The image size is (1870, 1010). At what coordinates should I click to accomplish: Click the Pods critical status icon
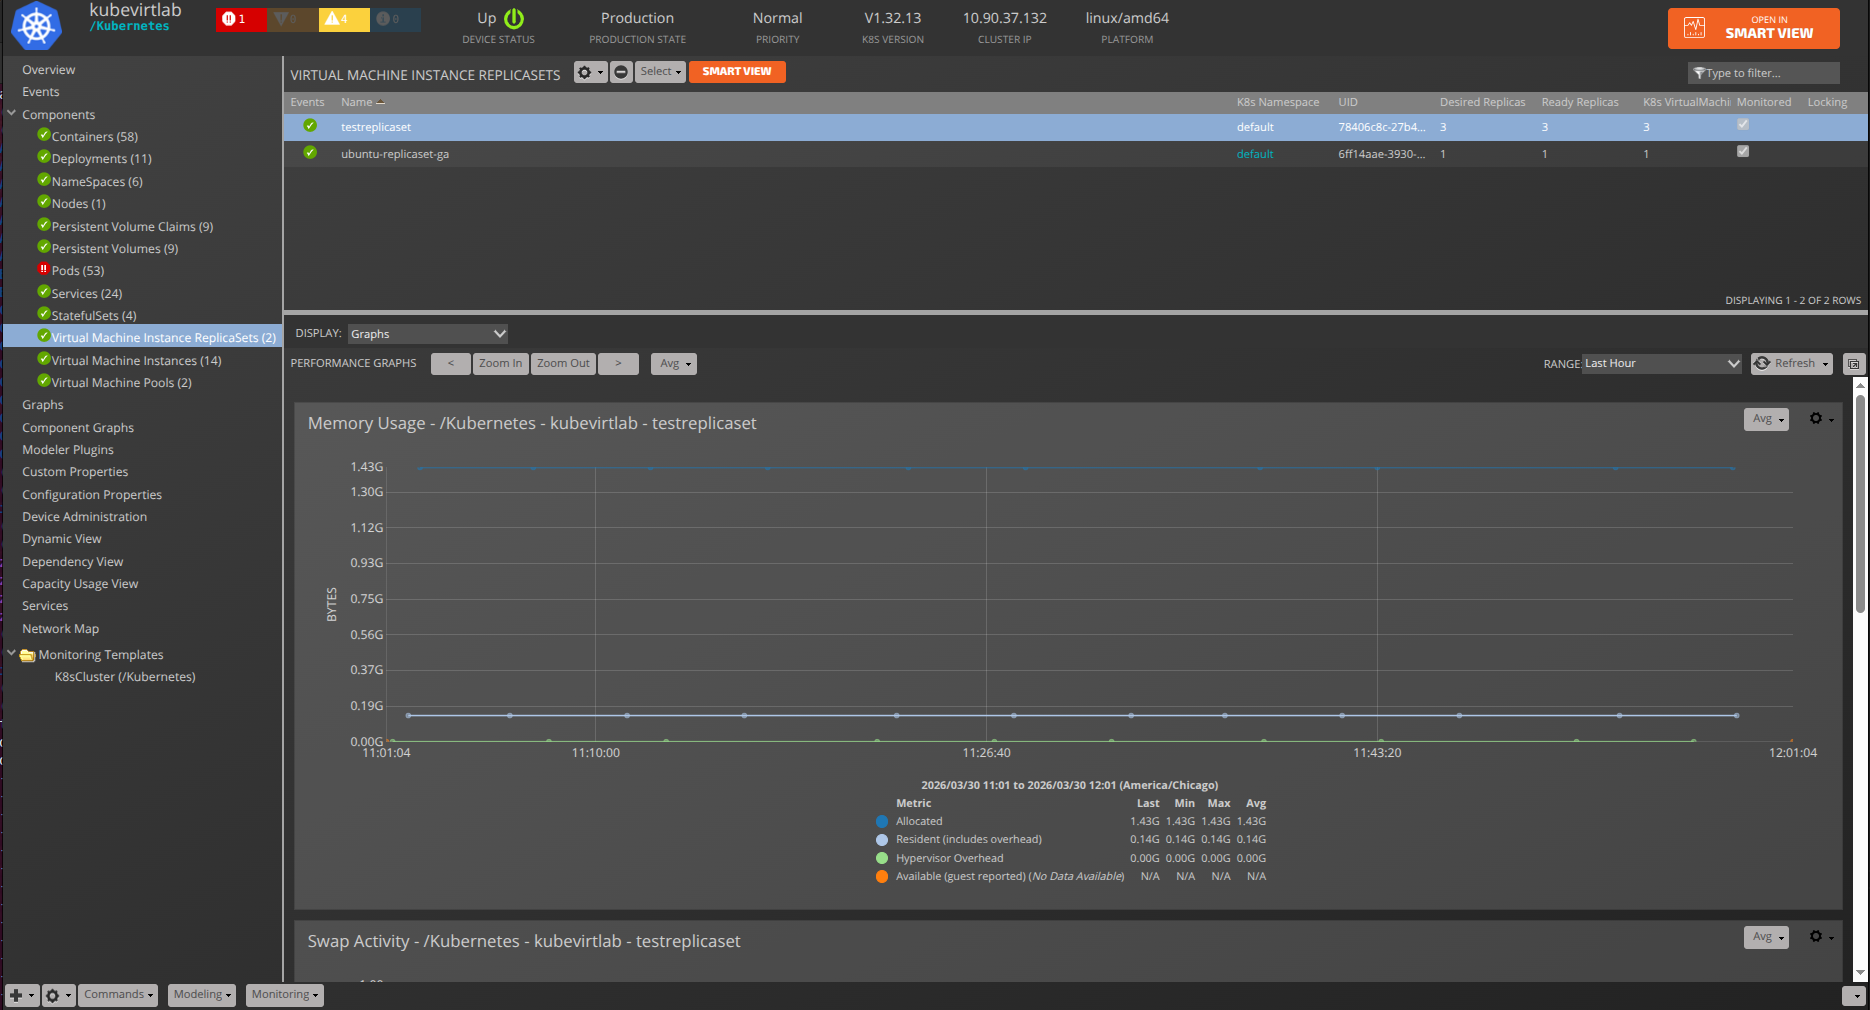(x=43, y=269)
